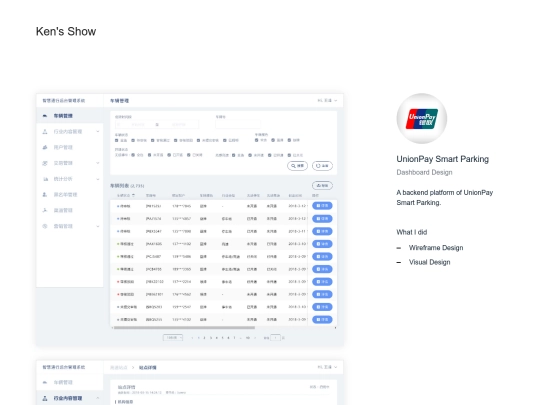The height and width of the screenshot is (405, 540).
Task: Click the scrollbar's right arrow
Action: (x=335, y=328)
